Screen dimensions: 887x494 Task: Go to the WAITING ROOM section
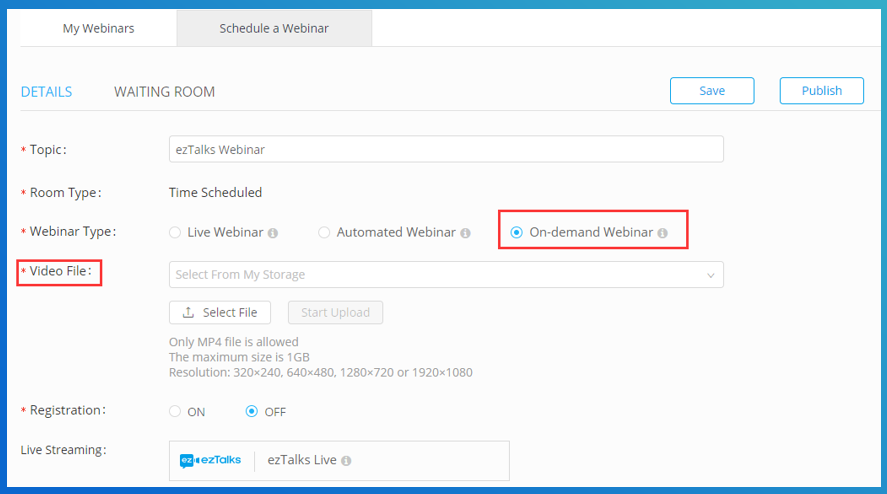point(165,92)
